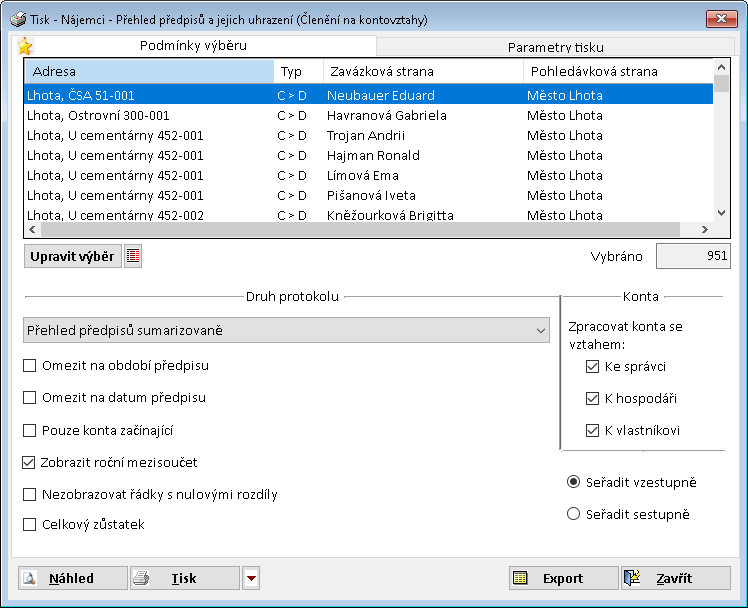Open the red arrow dropdown next to Tisk
Viewport: 748px width, 608px height.
click(251, 578)
